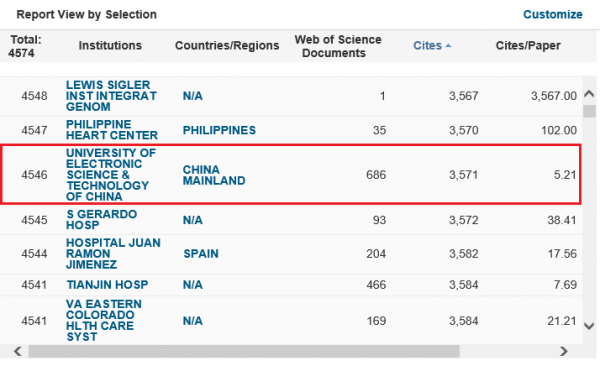Click the Cites/Paper column header
Screen dimensions: 600x366
click(x=528, y=46)
